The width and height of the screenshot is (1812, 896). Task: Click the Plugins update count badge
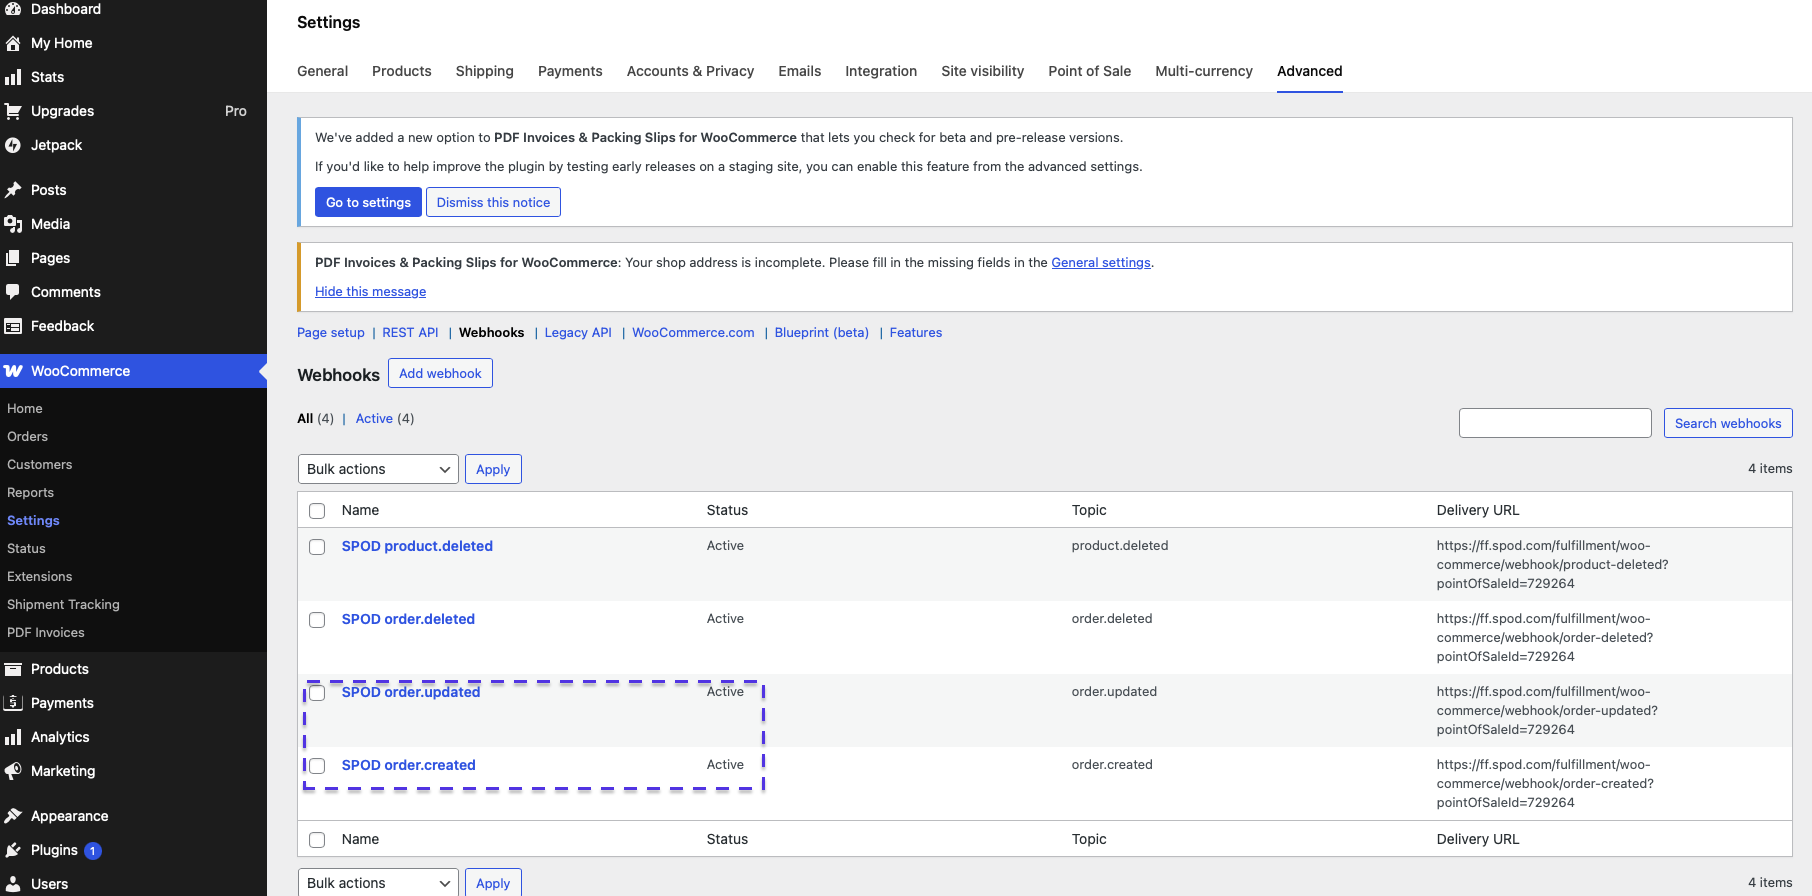point(93,851)
